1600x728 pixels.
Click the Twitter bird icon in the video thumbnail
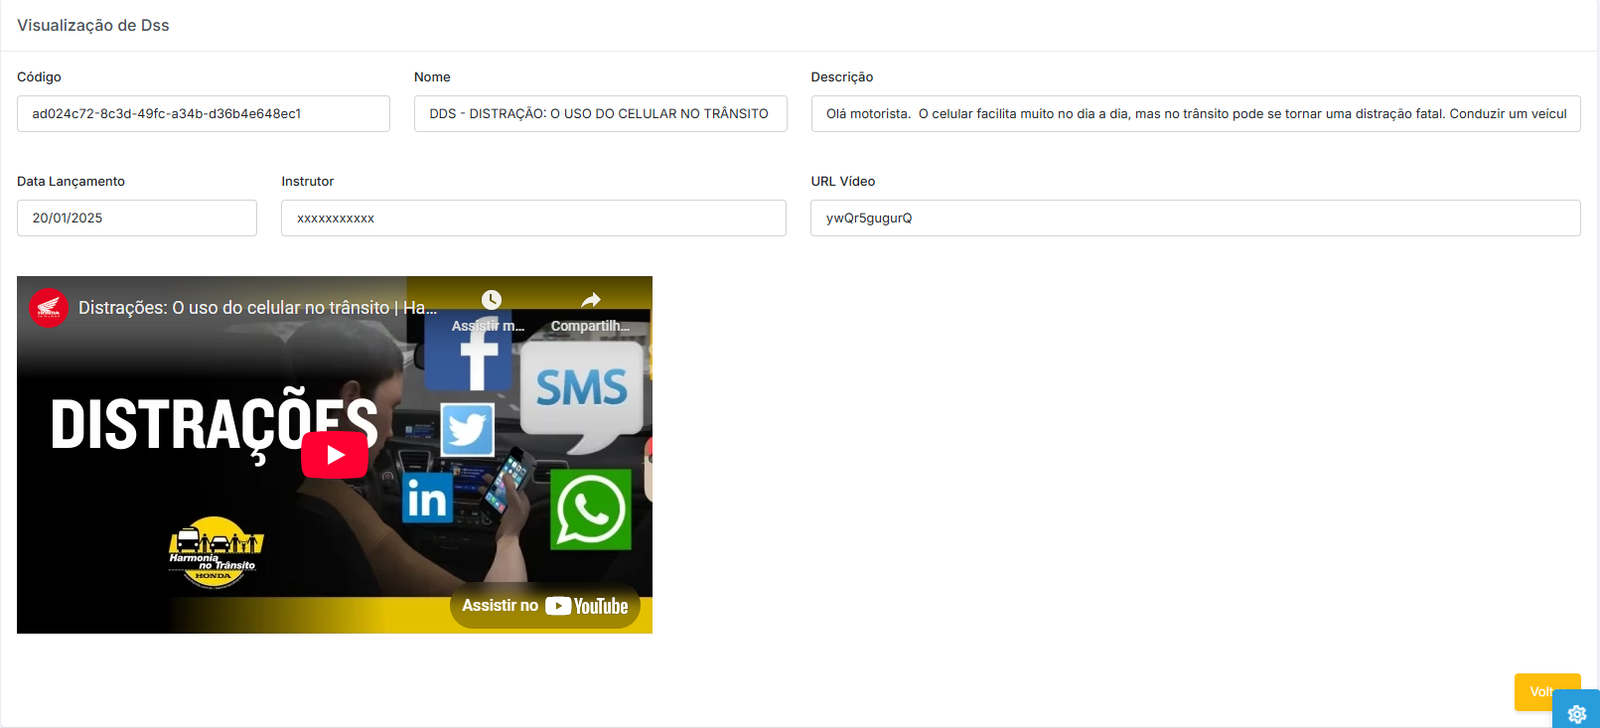(x=467, y=430)
